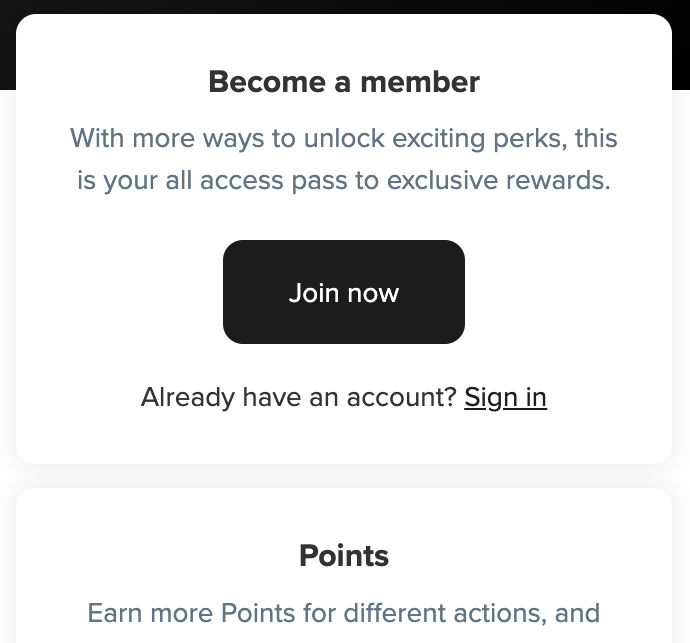Viewport: 690px width, 643px height.
Task: Click the gray gap between the cards
Action: (344, 476)
